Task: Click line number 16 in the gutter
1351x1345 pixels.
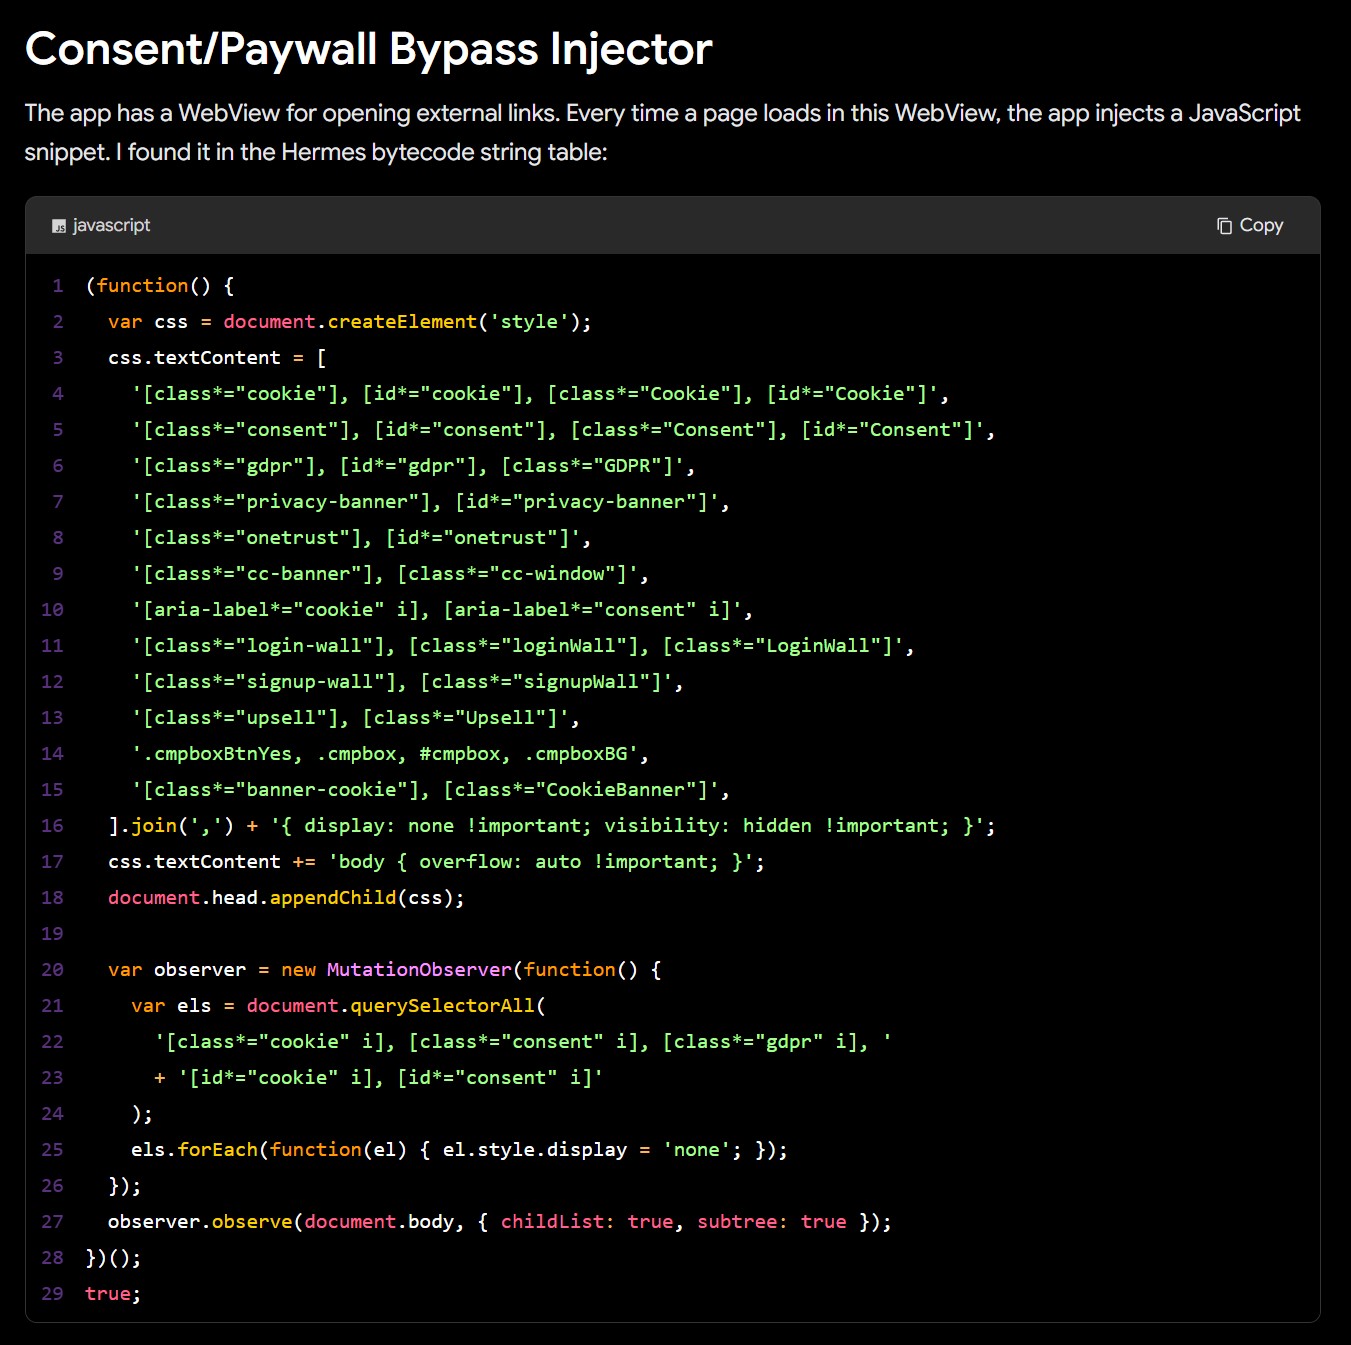Action: point(52,826)
